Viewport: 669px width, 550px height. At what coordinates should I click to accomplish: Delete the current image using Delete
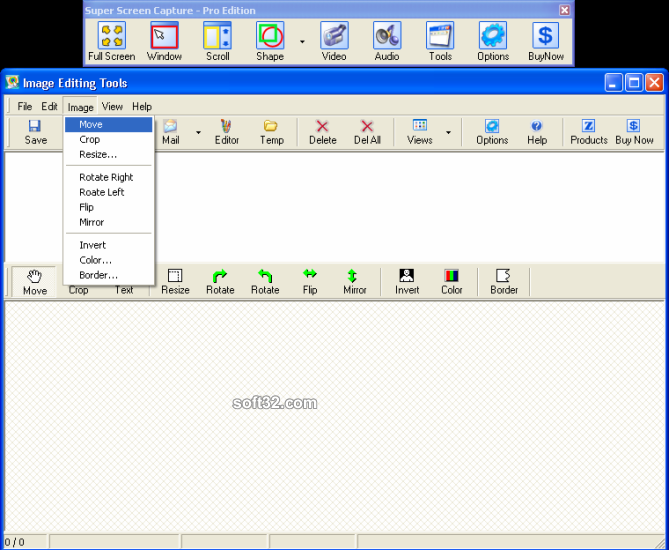click(x=323, y=132)
